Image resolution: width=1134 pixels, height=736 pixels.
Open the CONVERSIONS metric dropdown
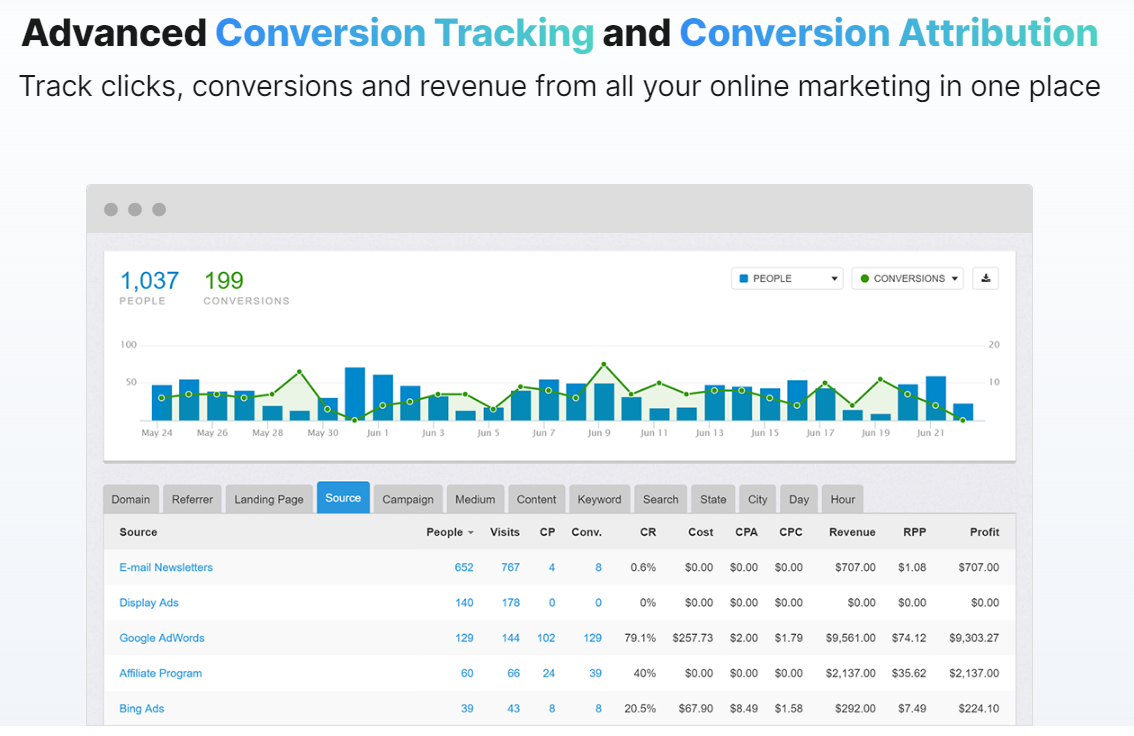coord(908,278)
